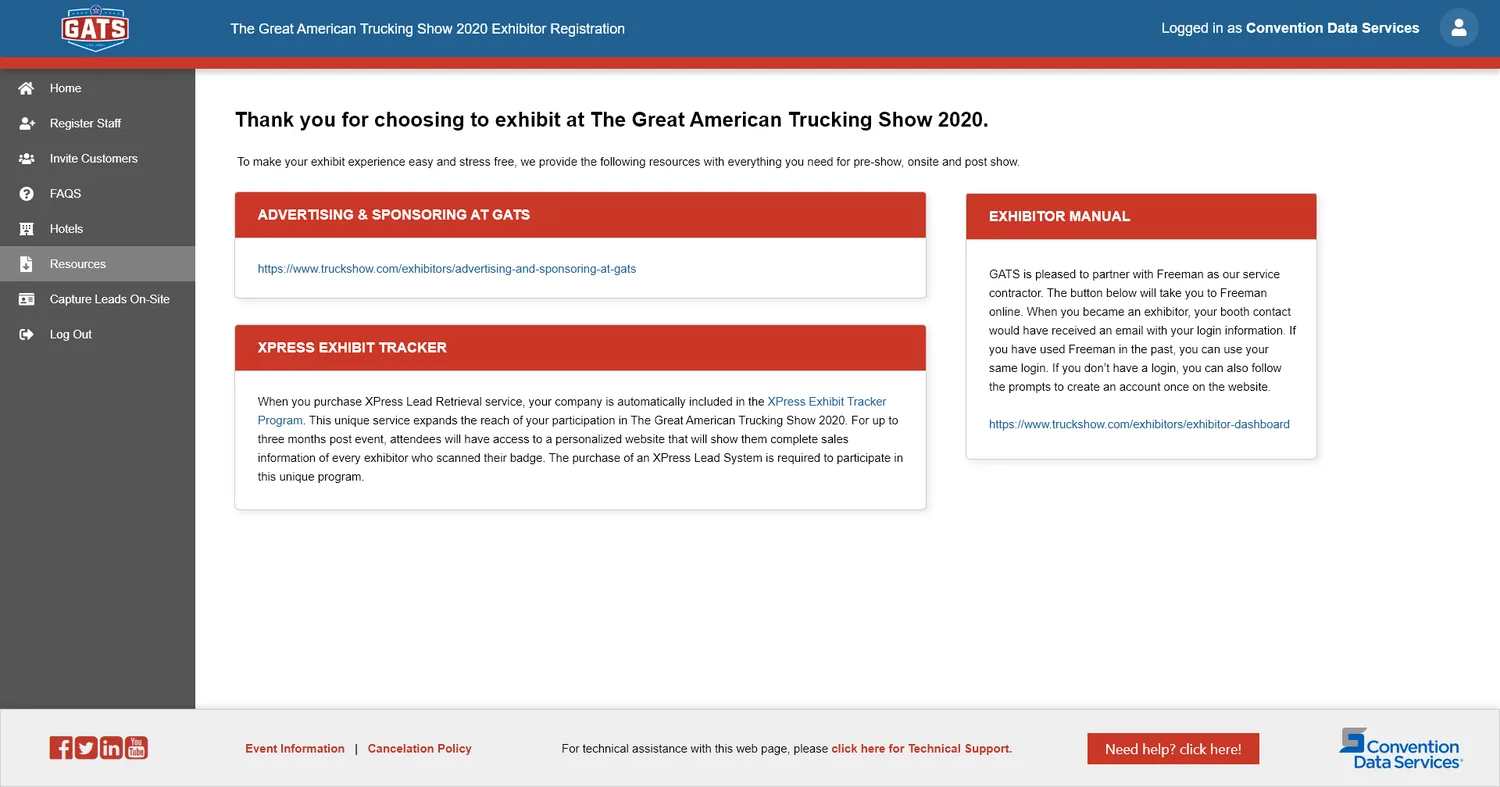Open Register Staff menu item
The image size is (1500, 787).
coord(97,123)
